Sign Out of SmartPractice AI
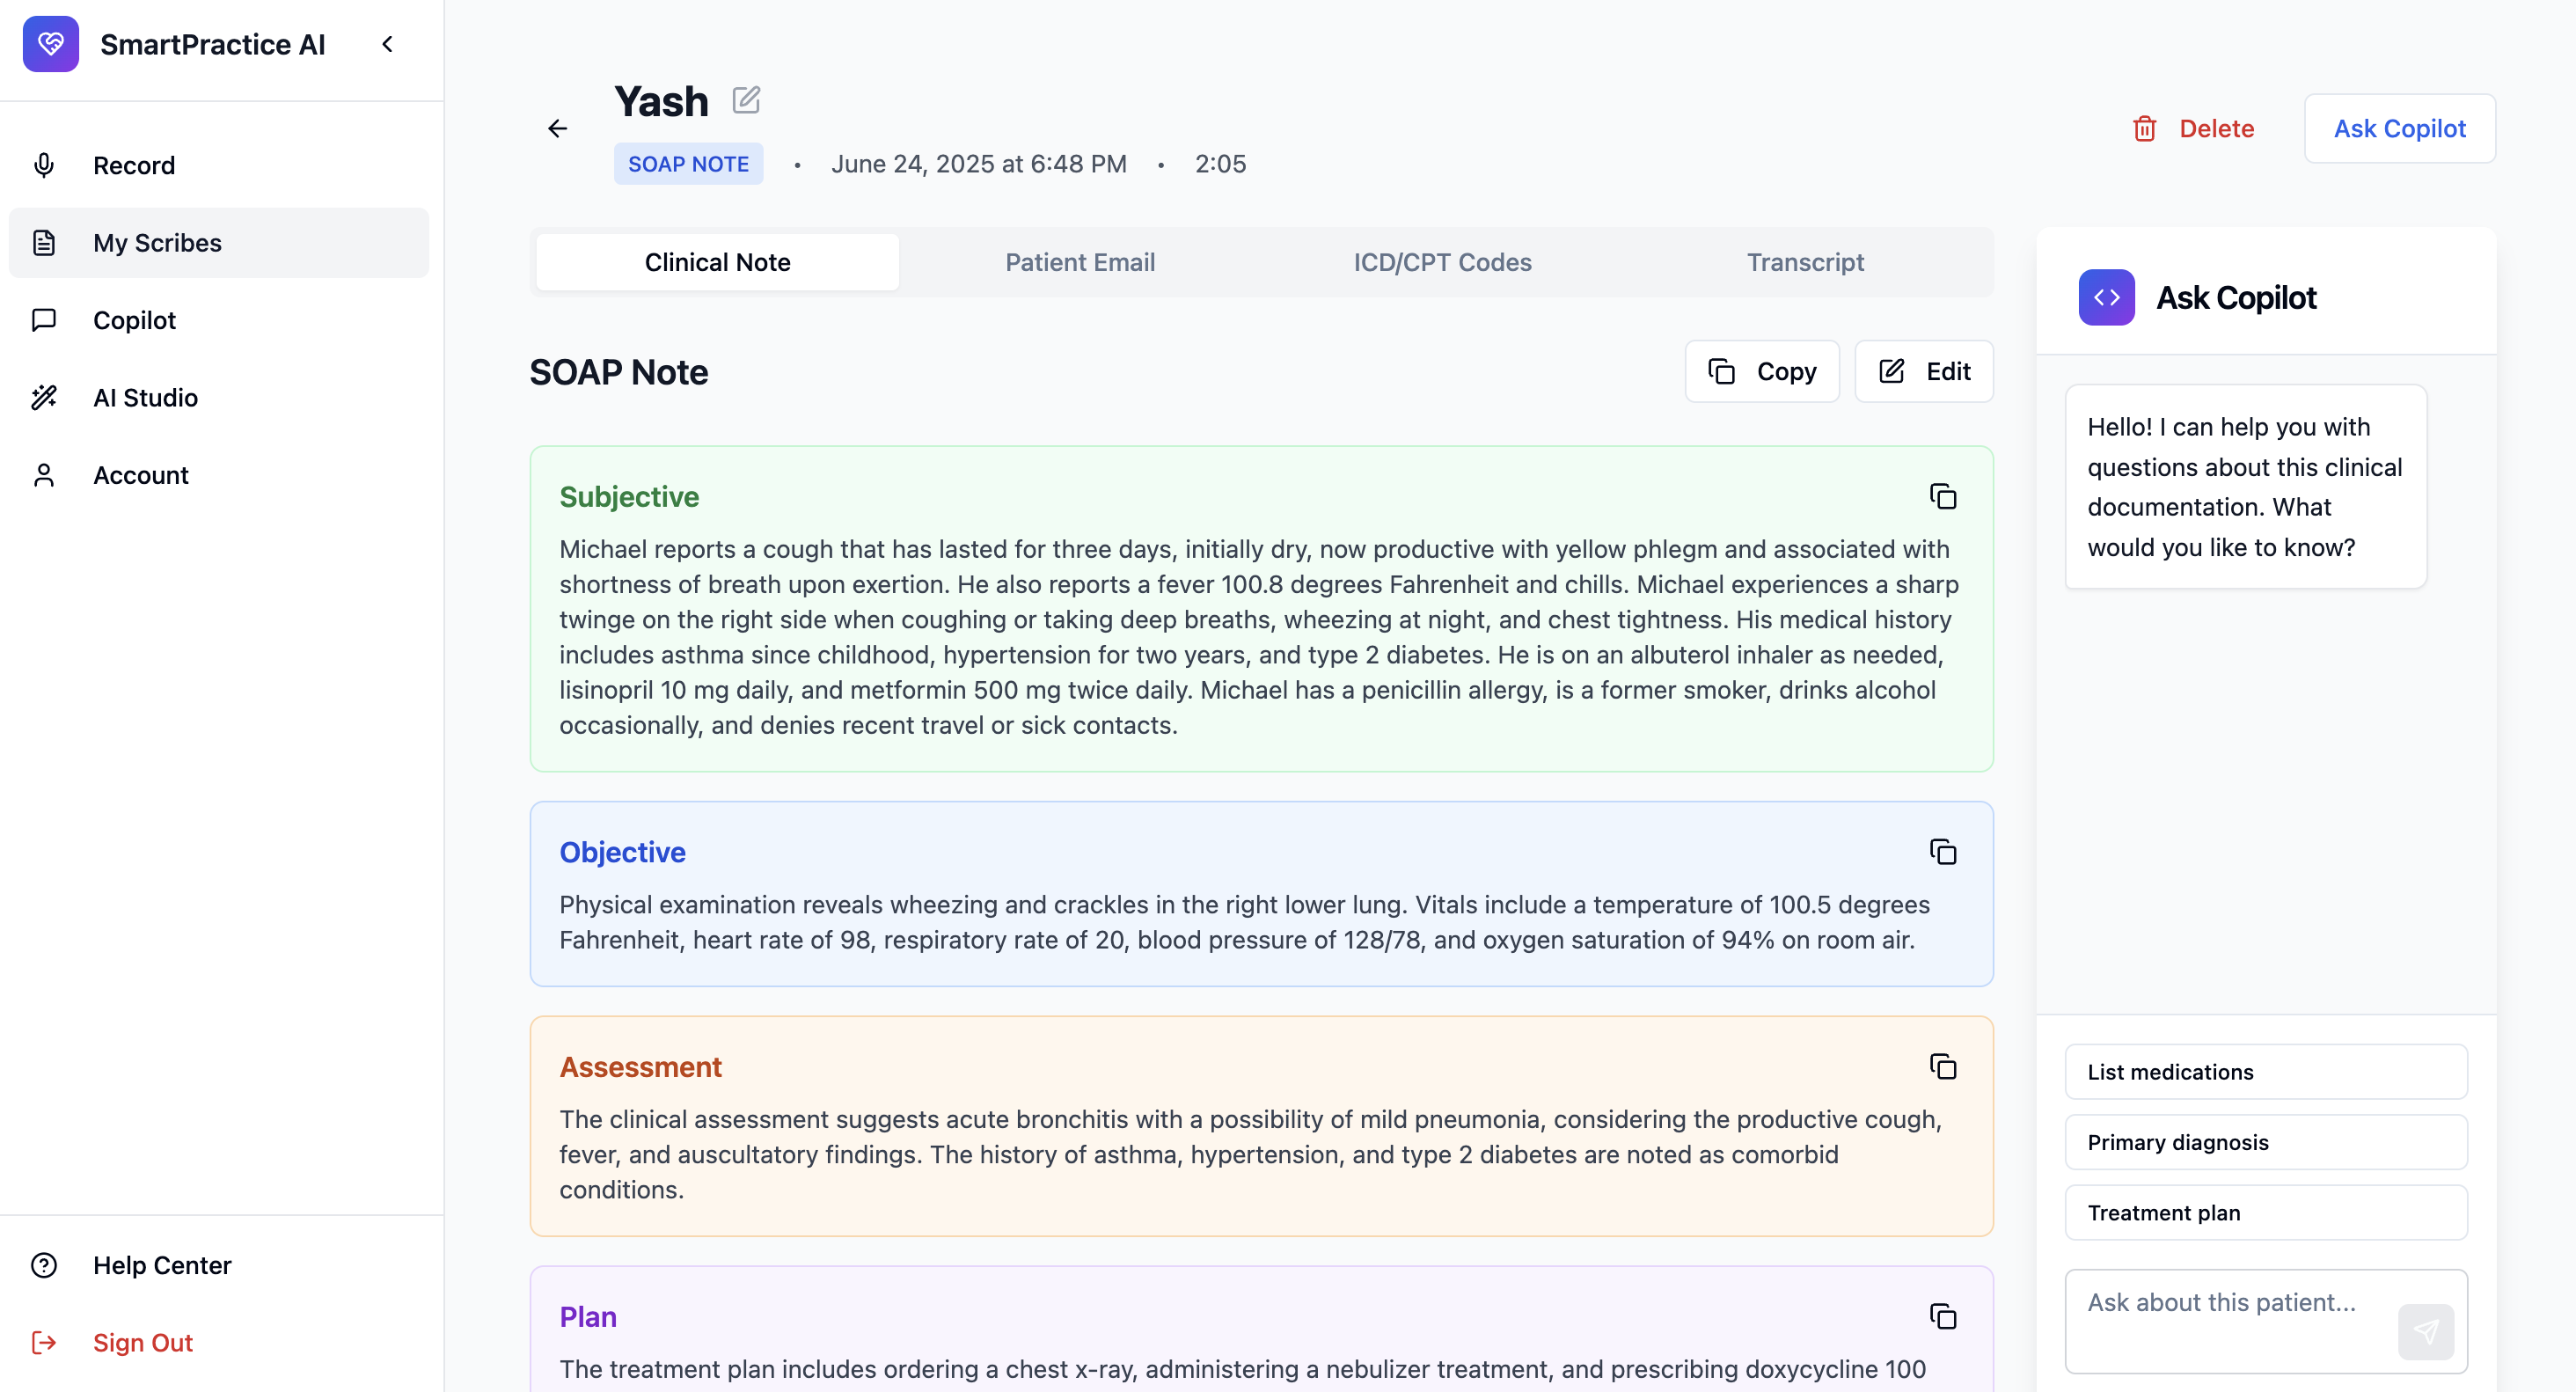Image resolution: width=2576 pixels, height=1392 pixels. point(142,1342)
